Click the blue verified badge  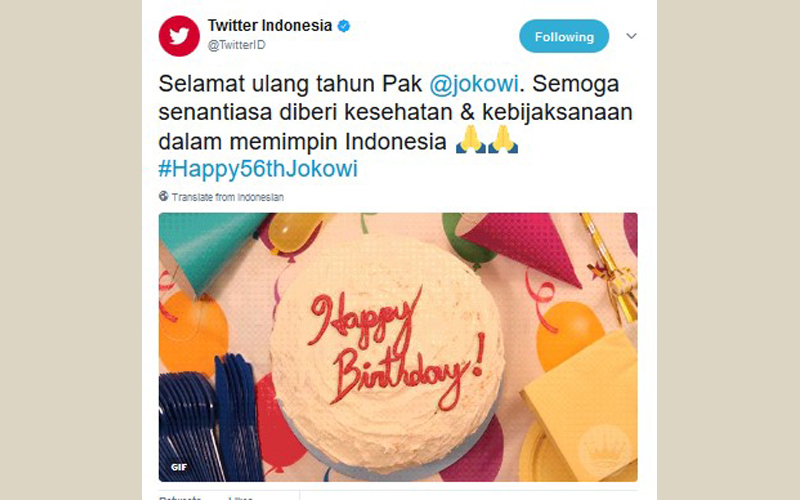344,26
